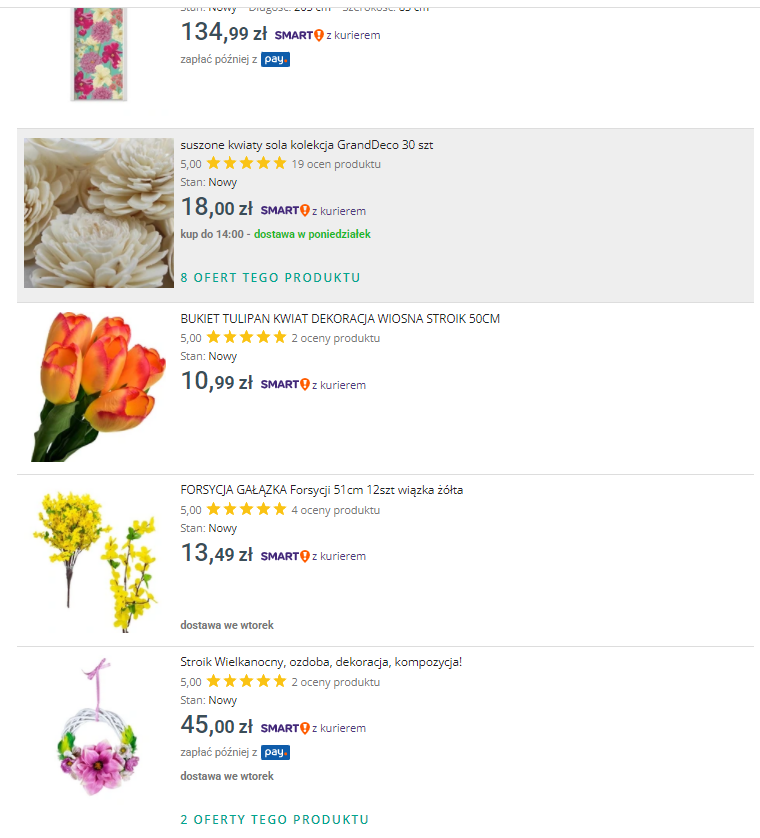The width and height of the screenshot is (760, 838).
Task: Click the SMART badge next to 10,99 zł
Action: point(285,385)
